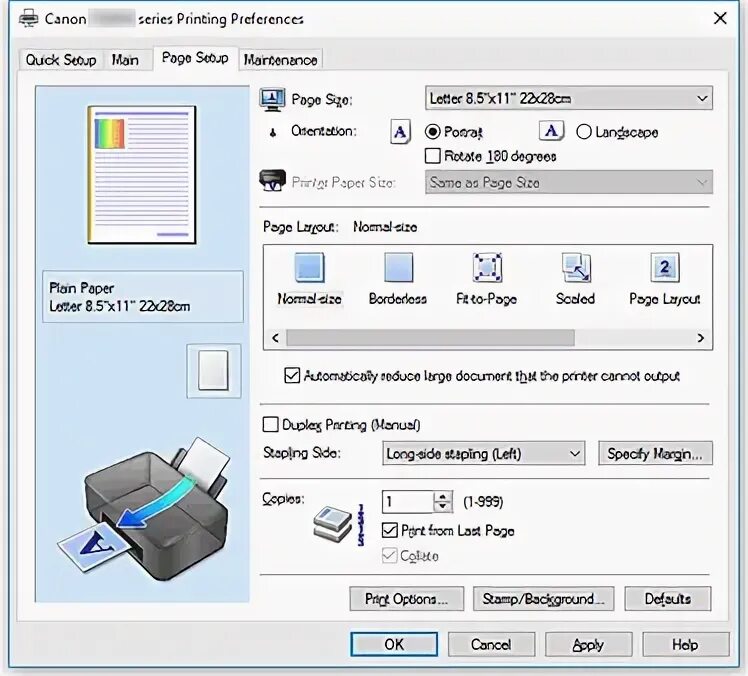Click the Landscape orientation page icon

tap(551, 130)
